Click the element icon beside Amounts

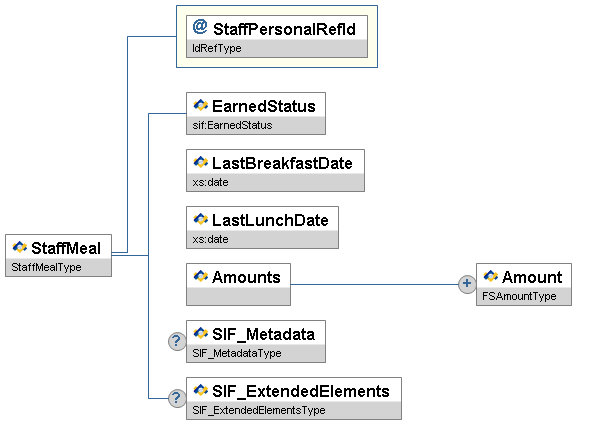click(x=201, y=276)
